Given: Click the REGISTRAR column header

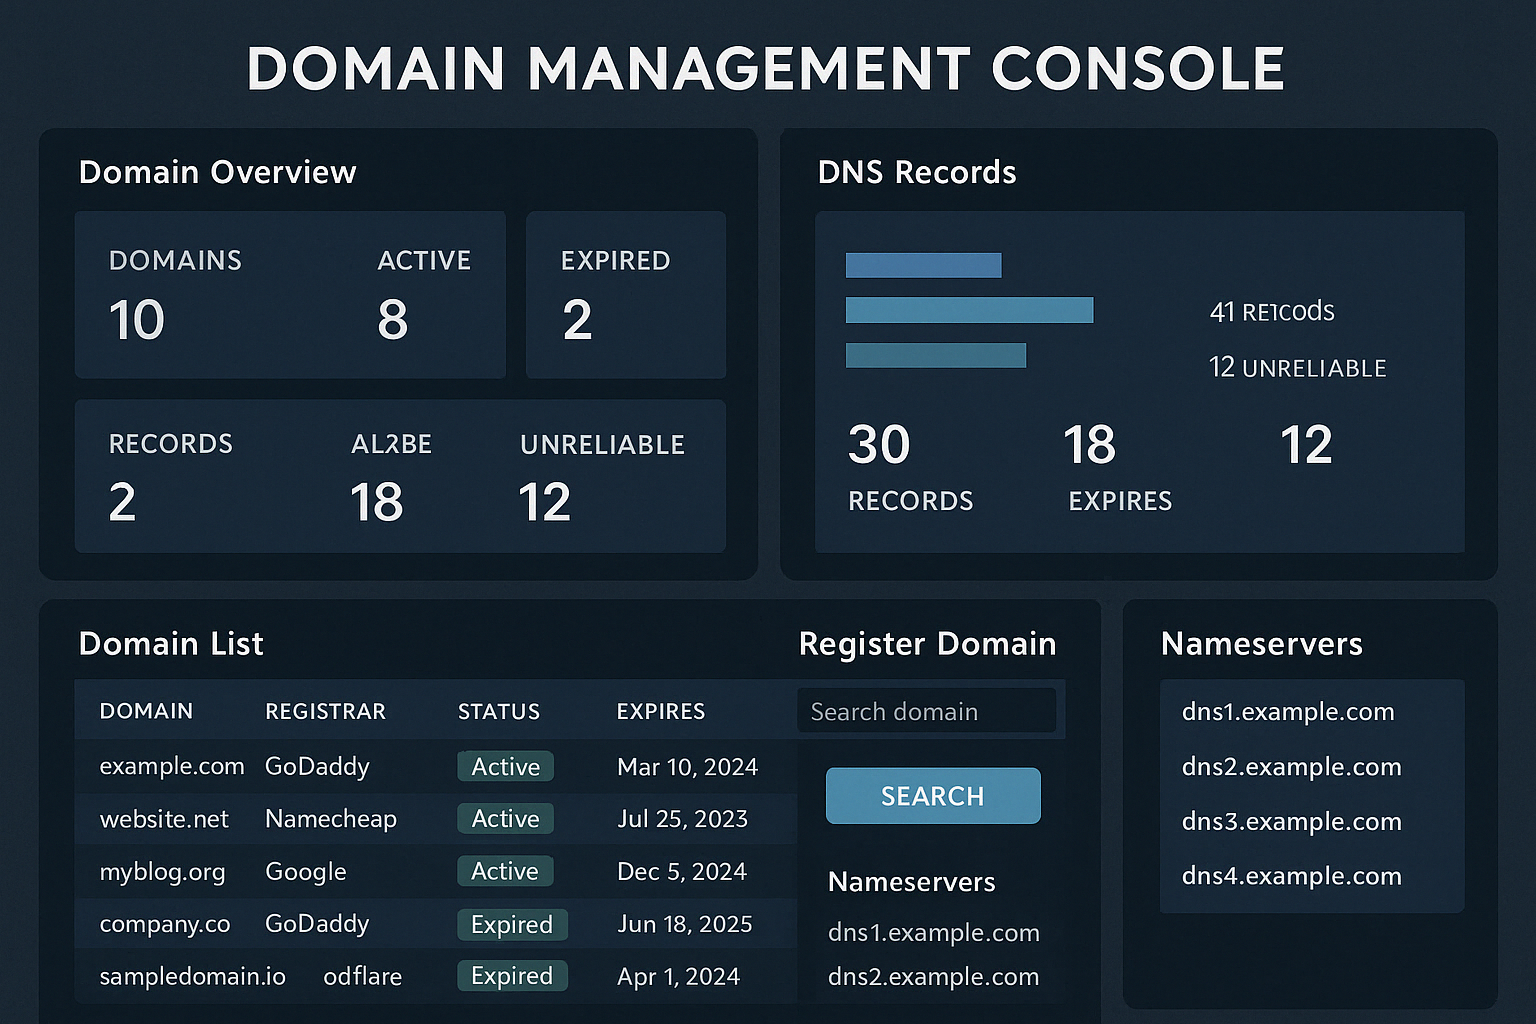Looking at the screenshot, I should [325, 711].
